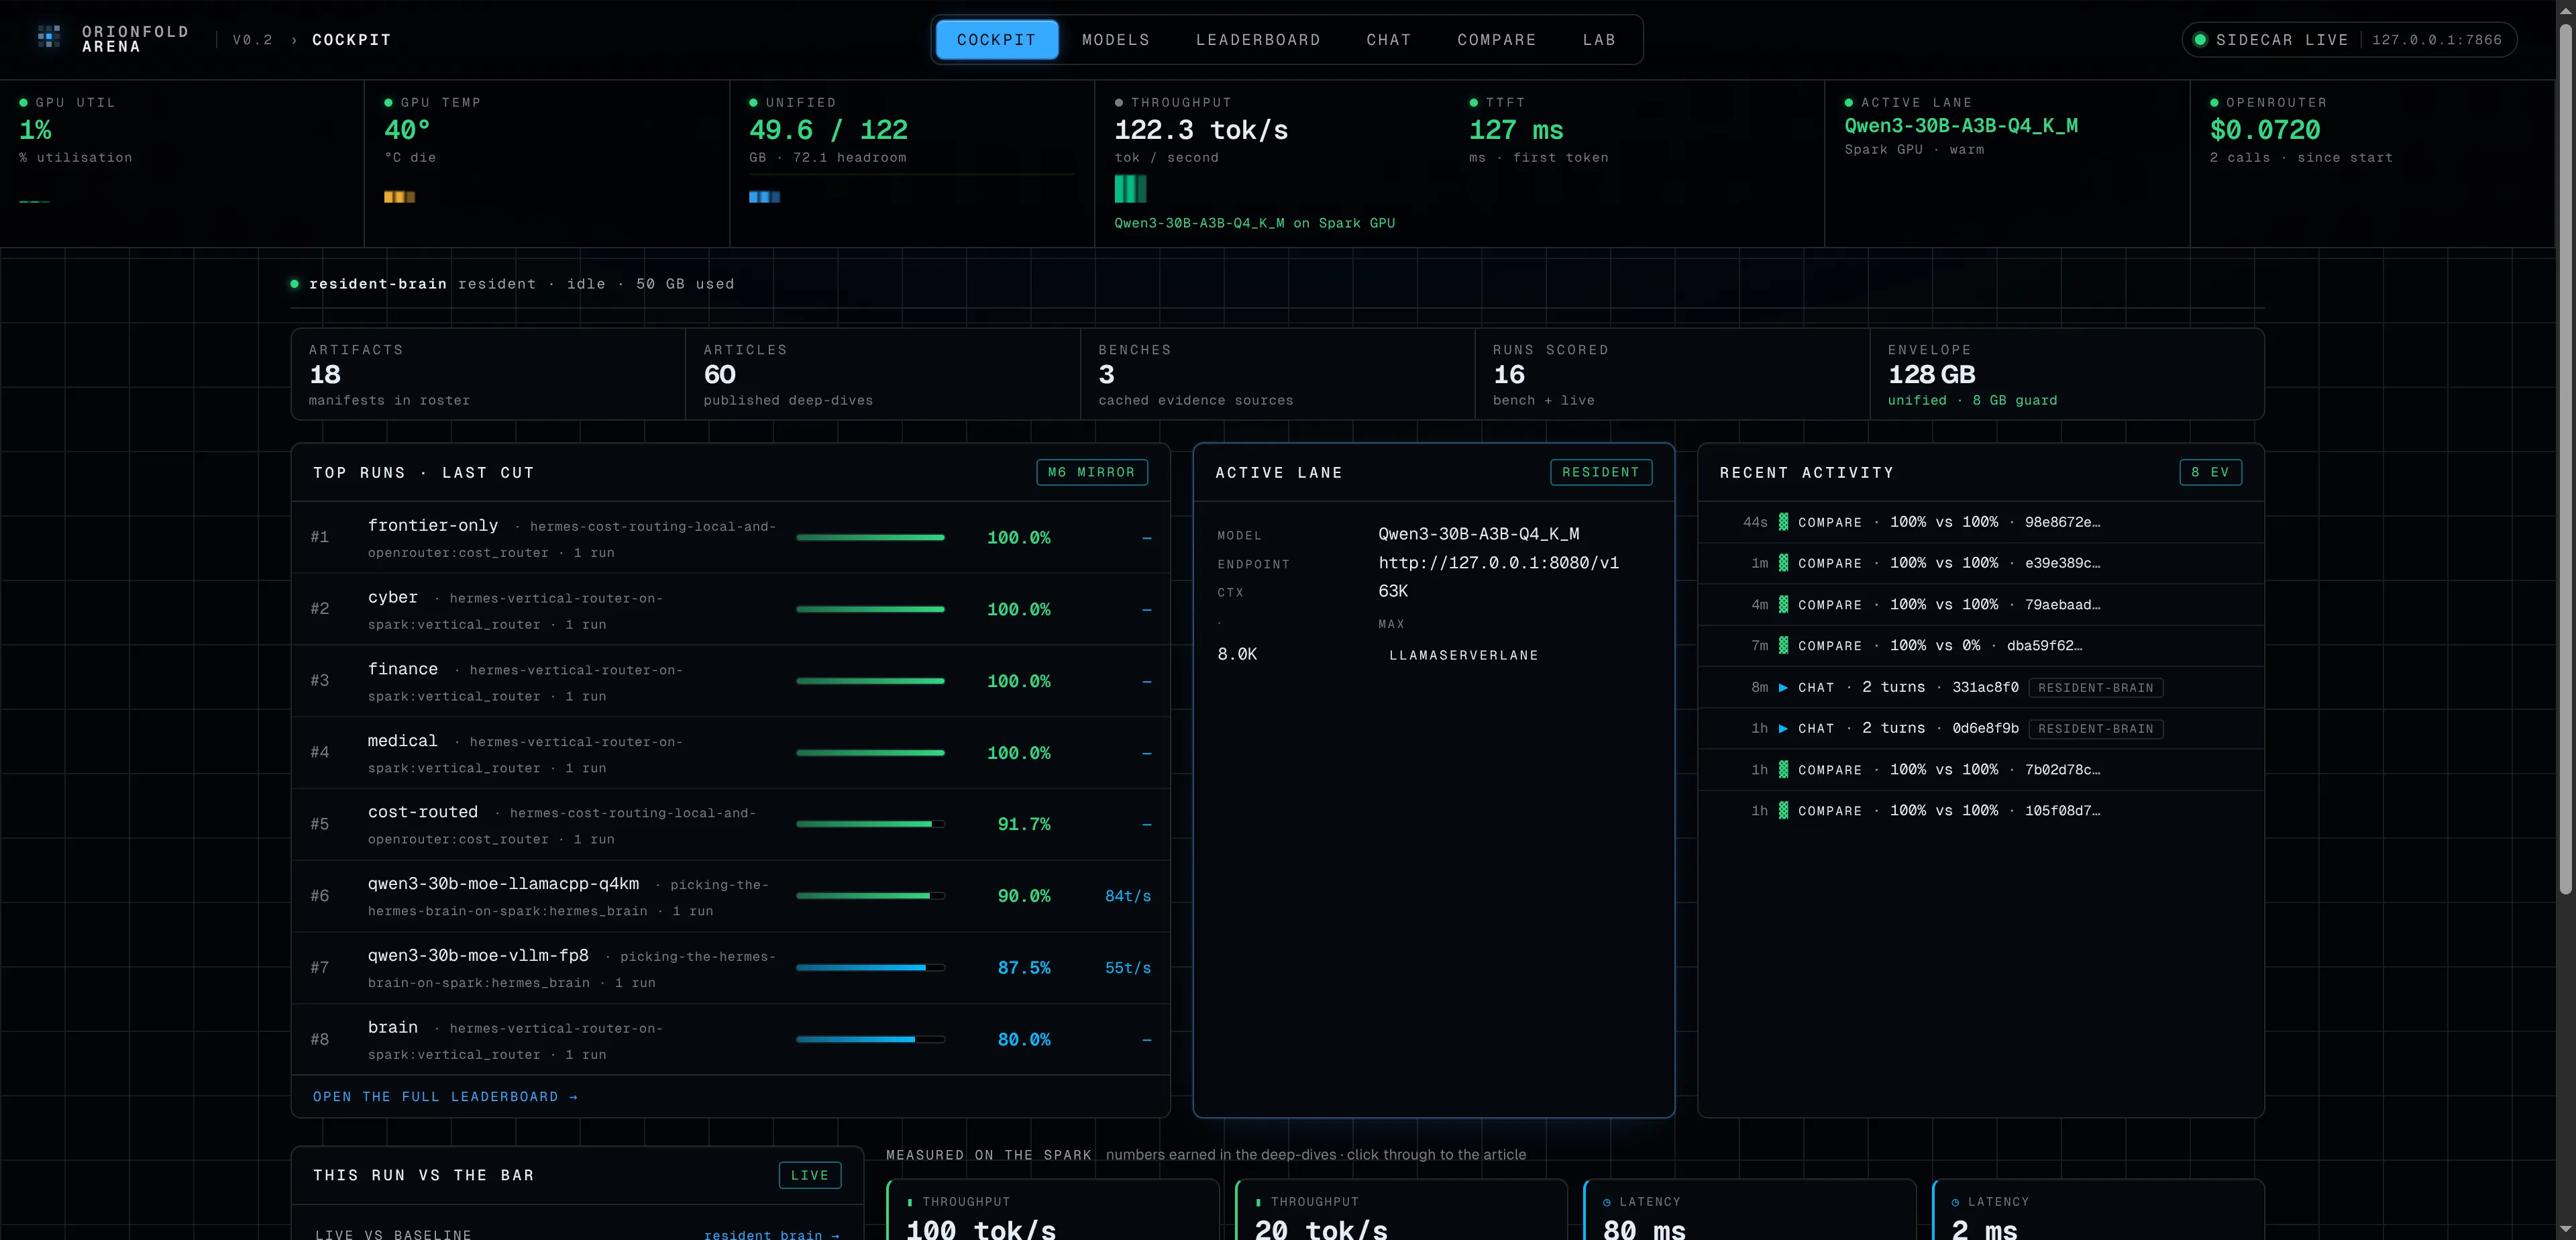
Task: Select the #2 cyber run row
Action: point(731,609)
